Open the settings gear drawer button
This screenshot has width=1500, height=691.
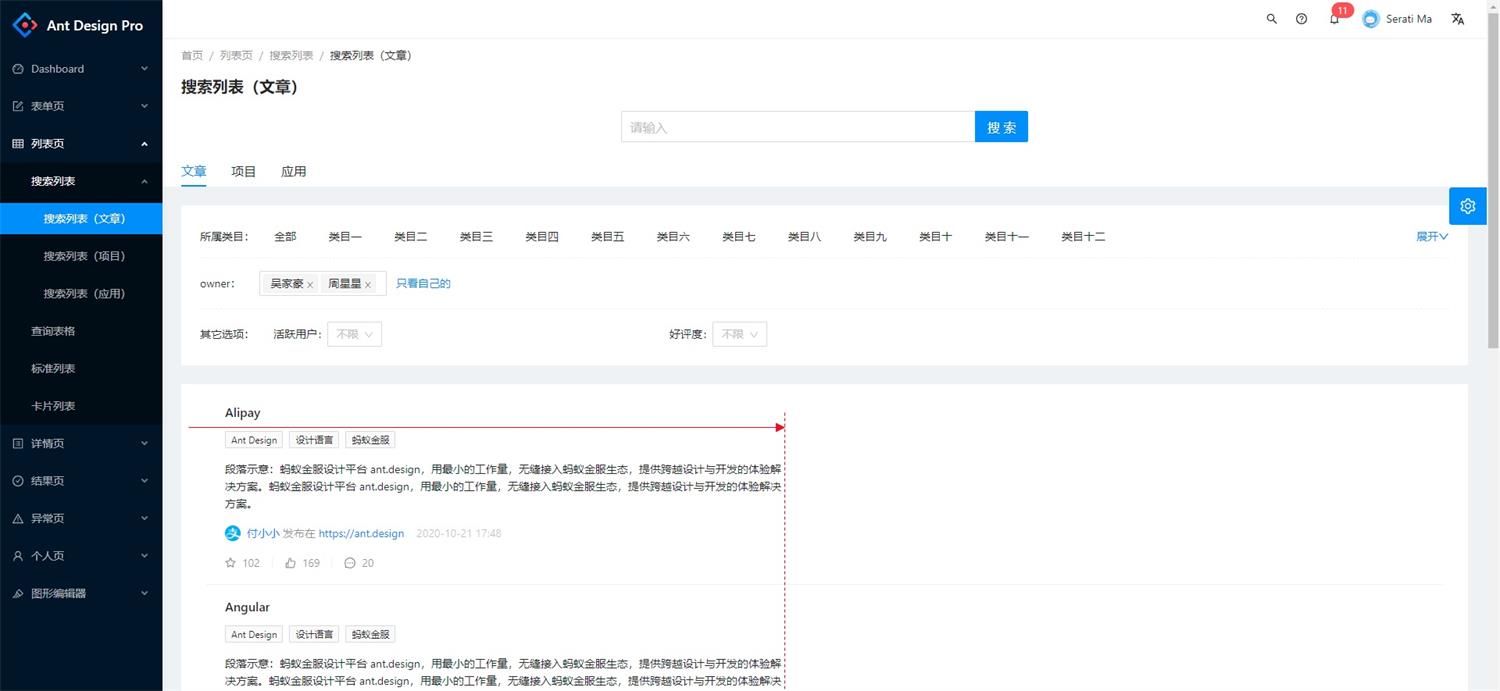coord(1468,206)
